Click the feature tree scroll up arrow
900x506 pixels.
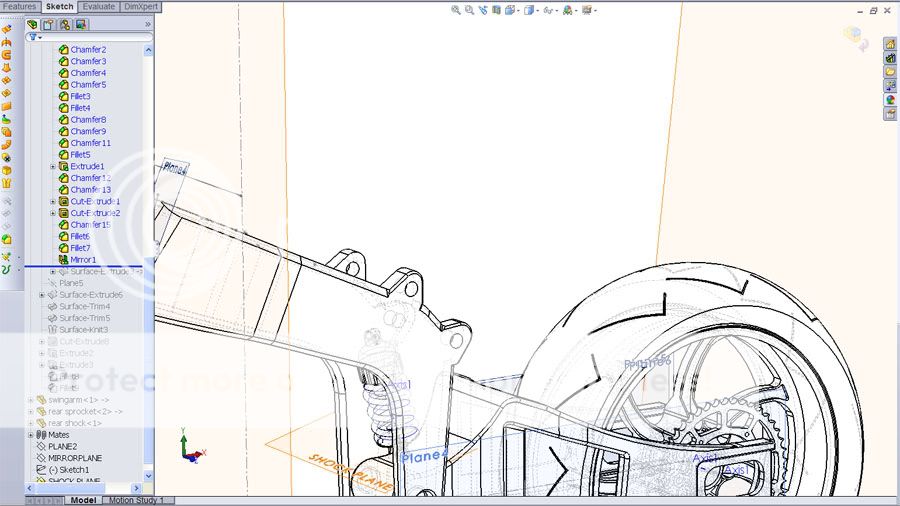148,50
